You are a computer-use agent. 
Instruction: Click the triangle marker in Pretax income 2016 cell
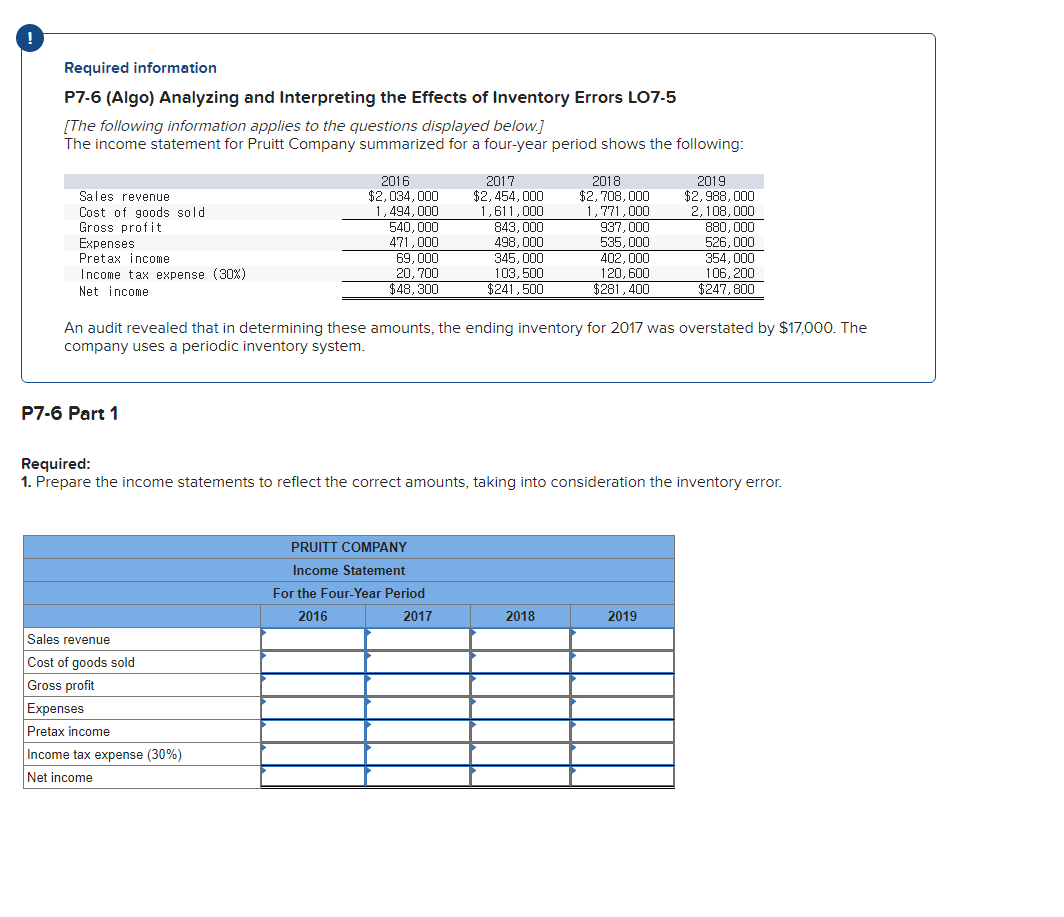point(263,725)
